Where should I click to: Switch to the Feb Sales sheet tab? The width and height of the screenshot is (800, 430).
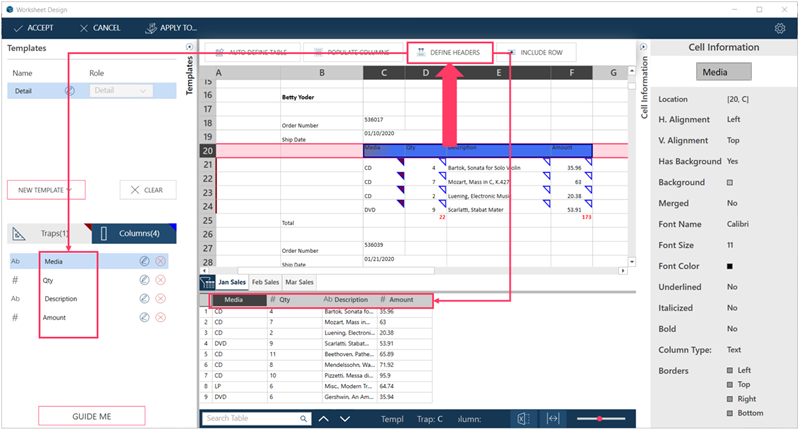click(265, 283)
